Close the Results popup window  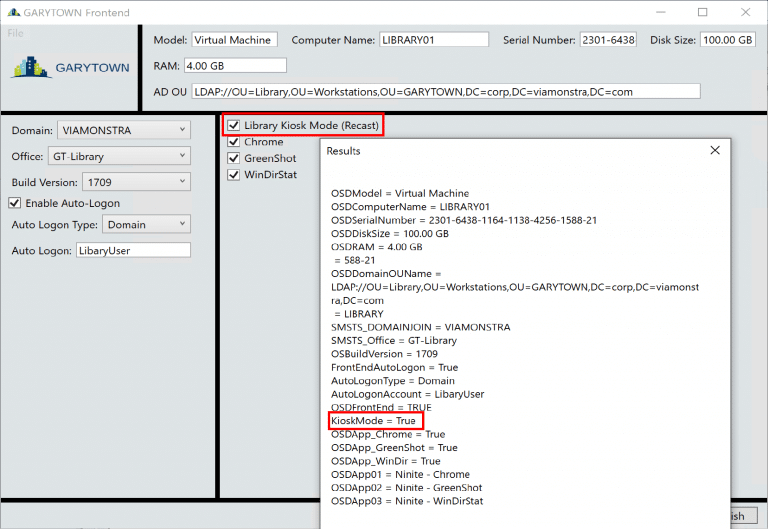tap(714, 150)
